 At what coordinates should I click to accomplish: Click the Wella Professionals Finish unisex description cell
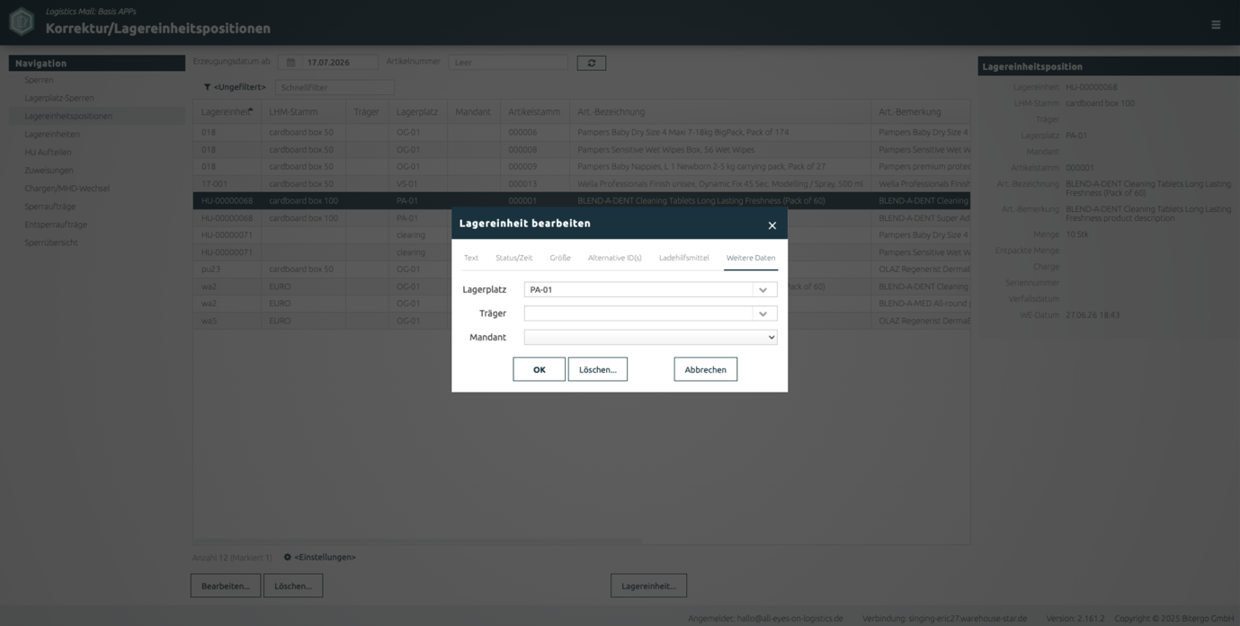(720, 184)
